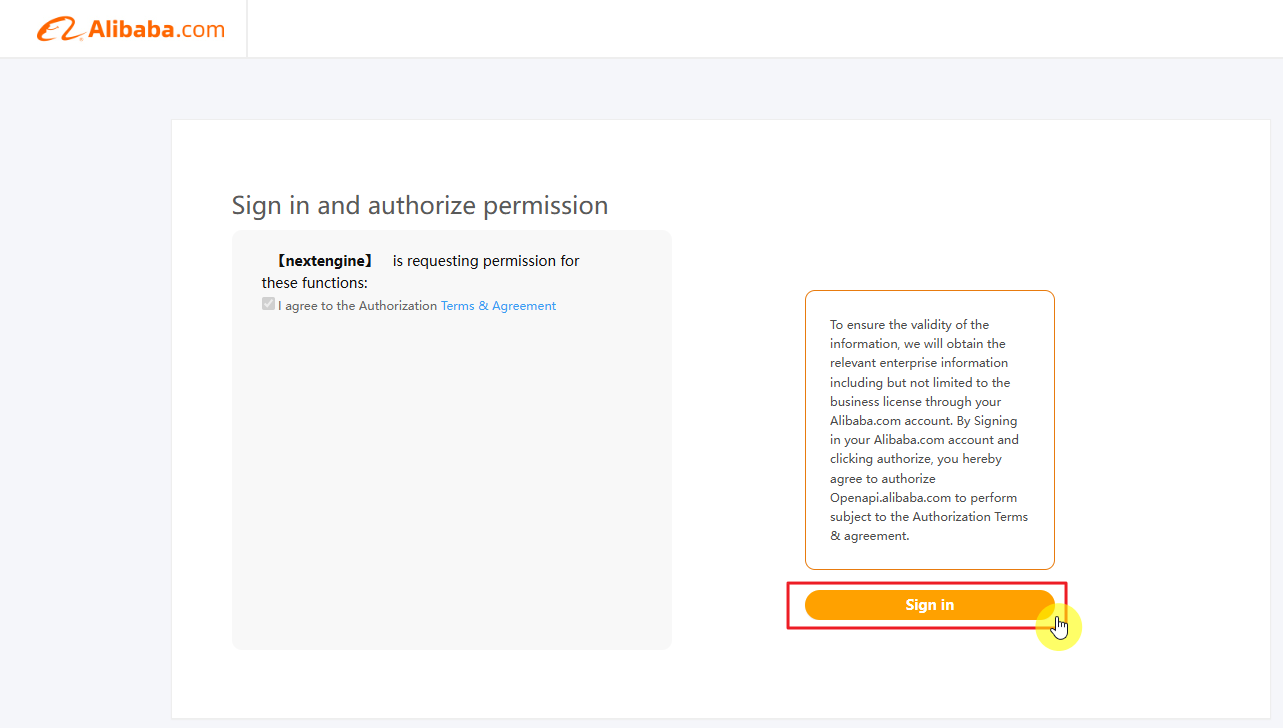1283x728 pixels.
Task: Click "clicking authorize, you hereby" notice line
Action: coord(915,459)
